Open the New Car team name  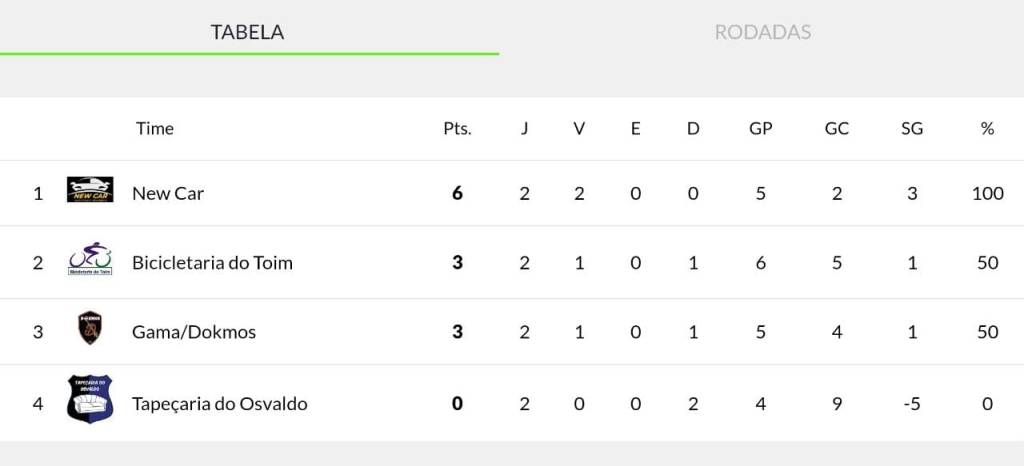(x=168, y=194)
